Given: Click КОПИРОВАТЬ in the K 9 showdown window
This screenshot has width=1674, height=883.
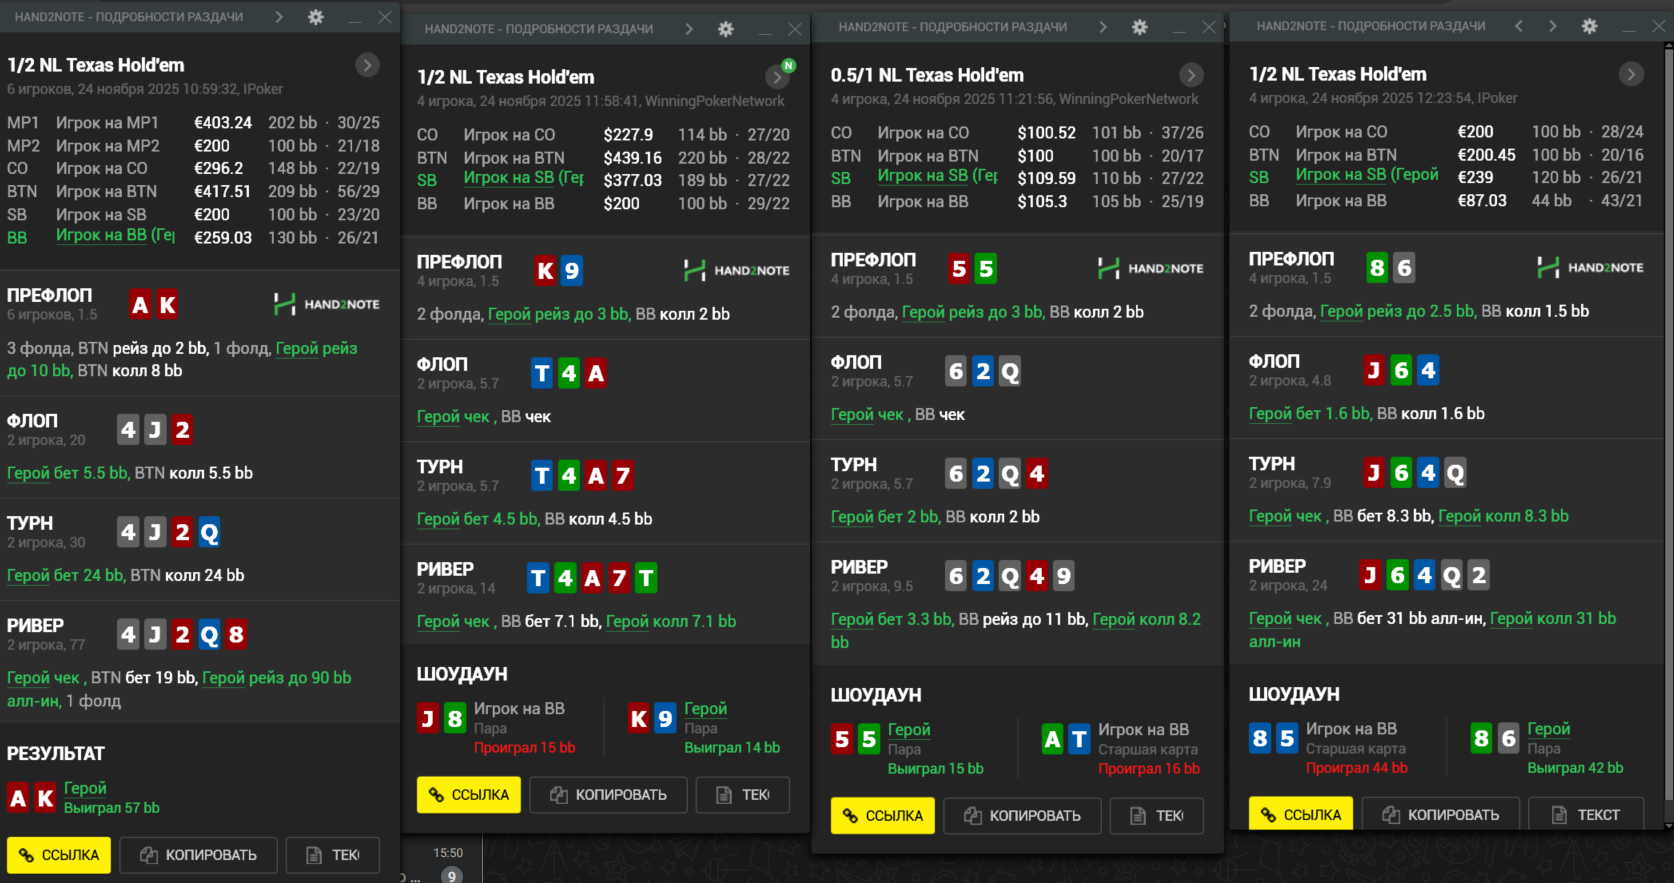Looking at the screenshot, I should click(x=608, y=795).
